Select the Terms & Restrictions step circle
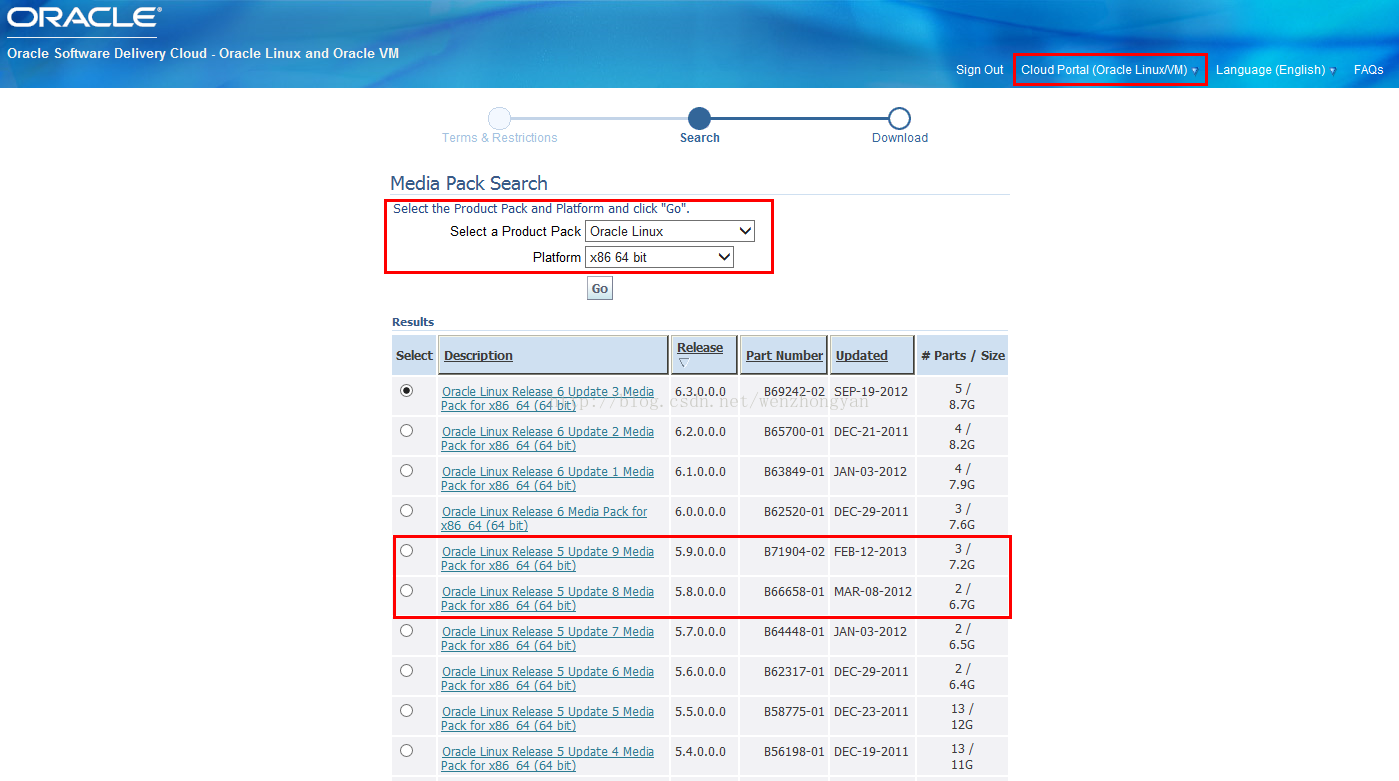1399x781 pixels. click(x=500, y=119)
